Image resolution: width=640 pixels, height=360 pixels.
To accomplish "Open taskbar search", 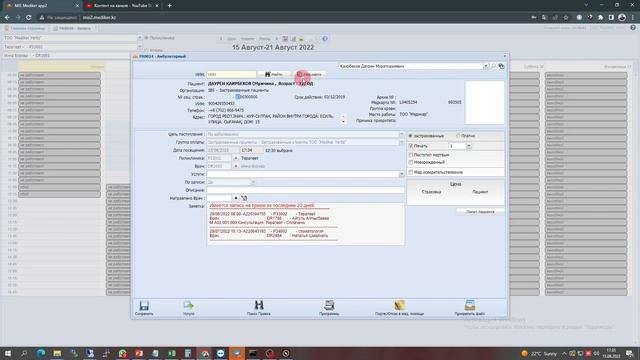I will click(24, 353).
